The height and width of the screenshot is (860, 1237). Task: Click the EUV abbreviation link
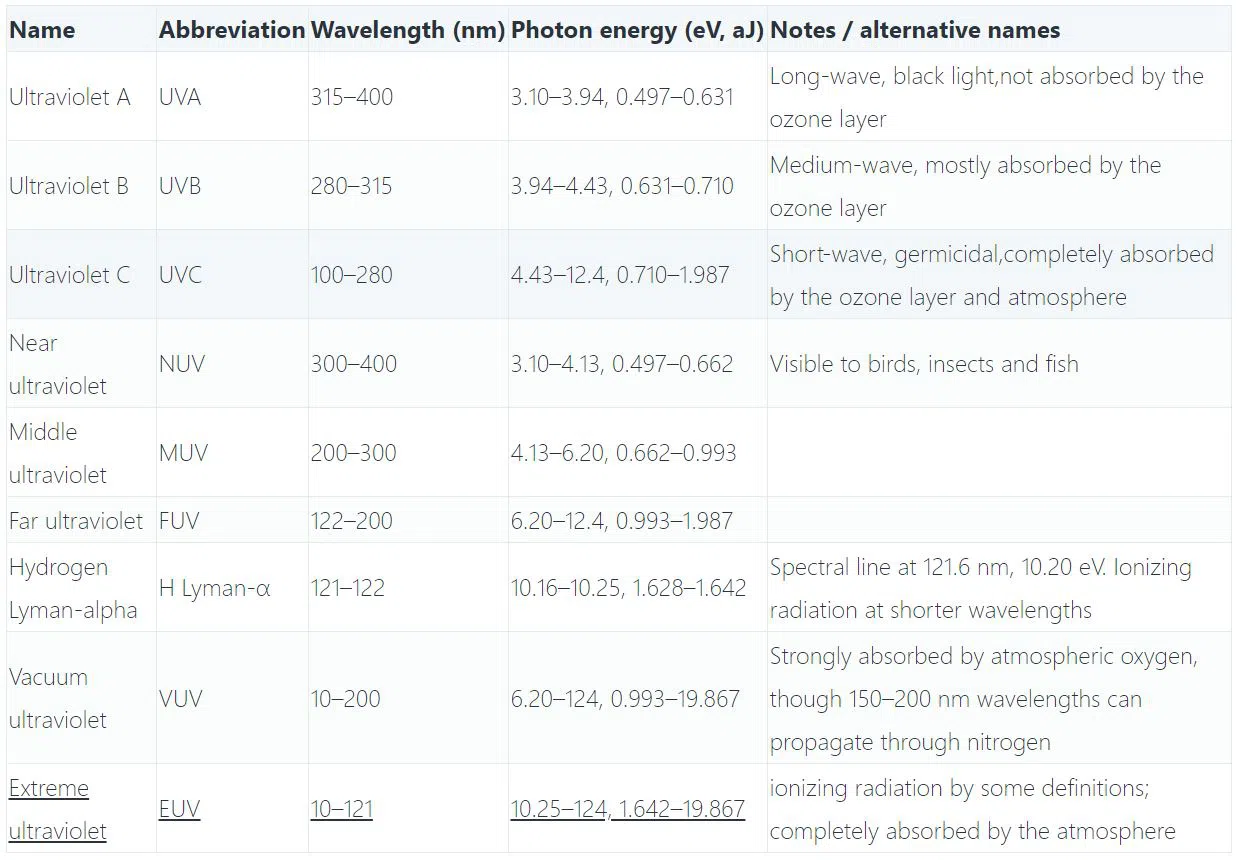click(179, 809)
